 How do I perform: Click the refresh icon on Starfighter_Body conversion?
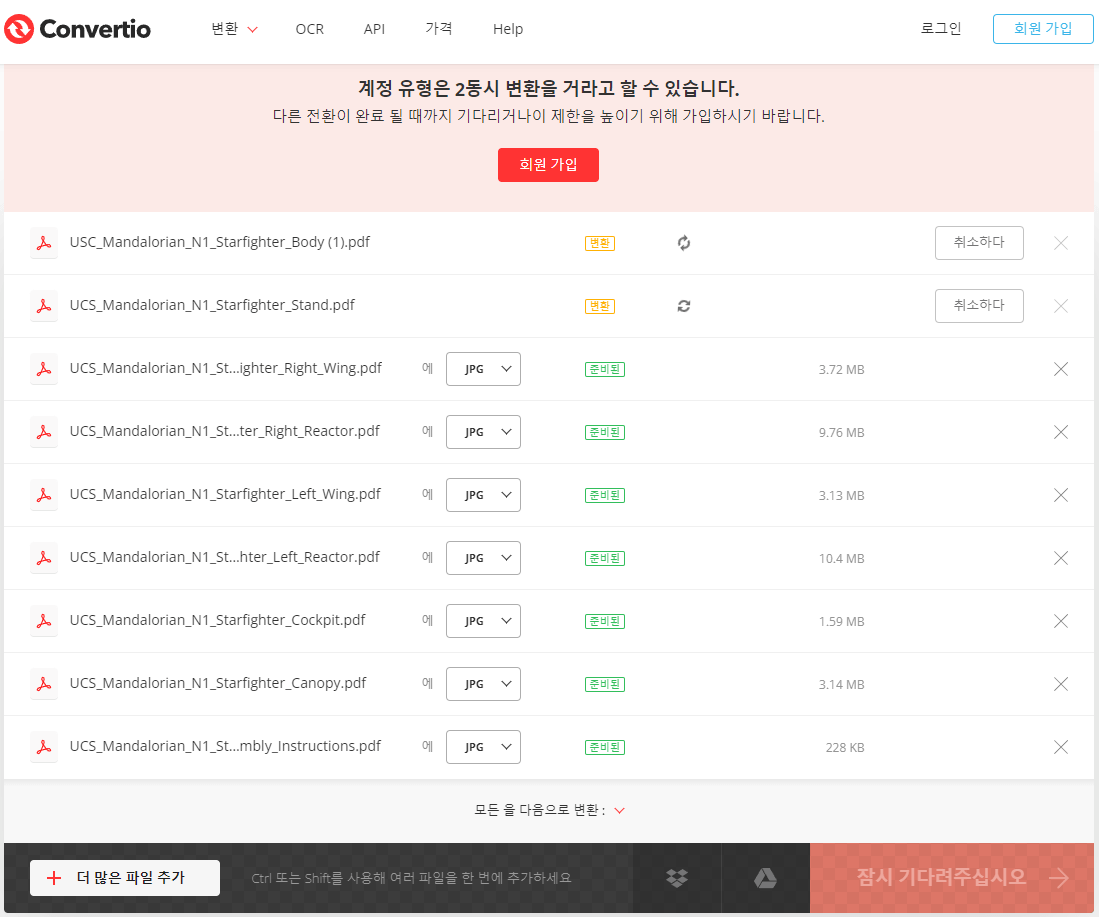point(683,243)
